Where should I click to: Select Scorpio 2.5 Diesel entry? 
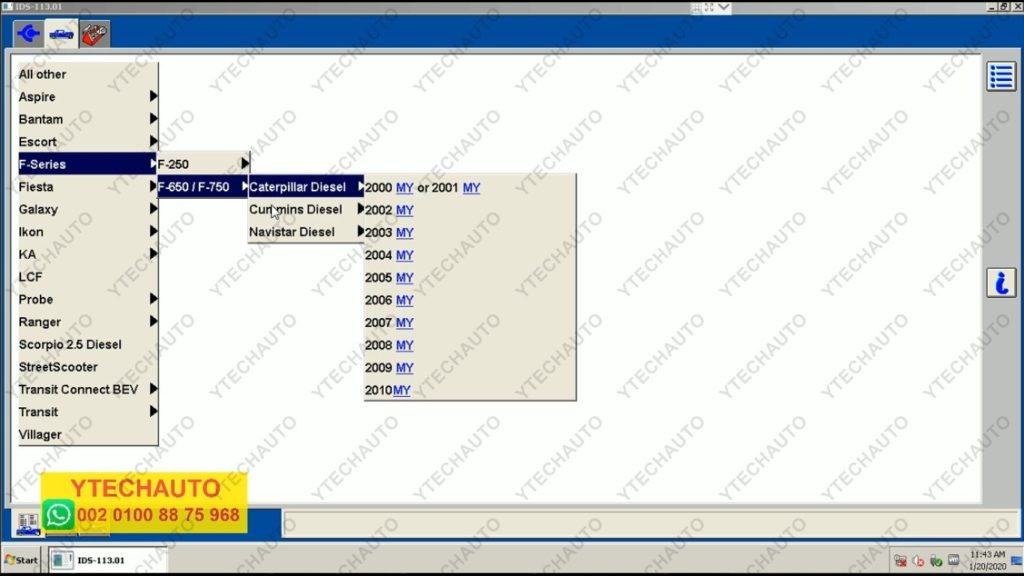point(88,344)
